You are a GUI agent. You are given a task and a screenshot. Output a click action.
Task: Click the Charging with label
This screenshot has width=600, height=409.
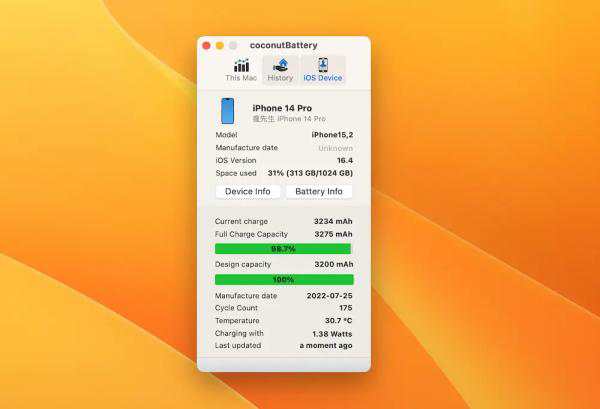[239, 333]
